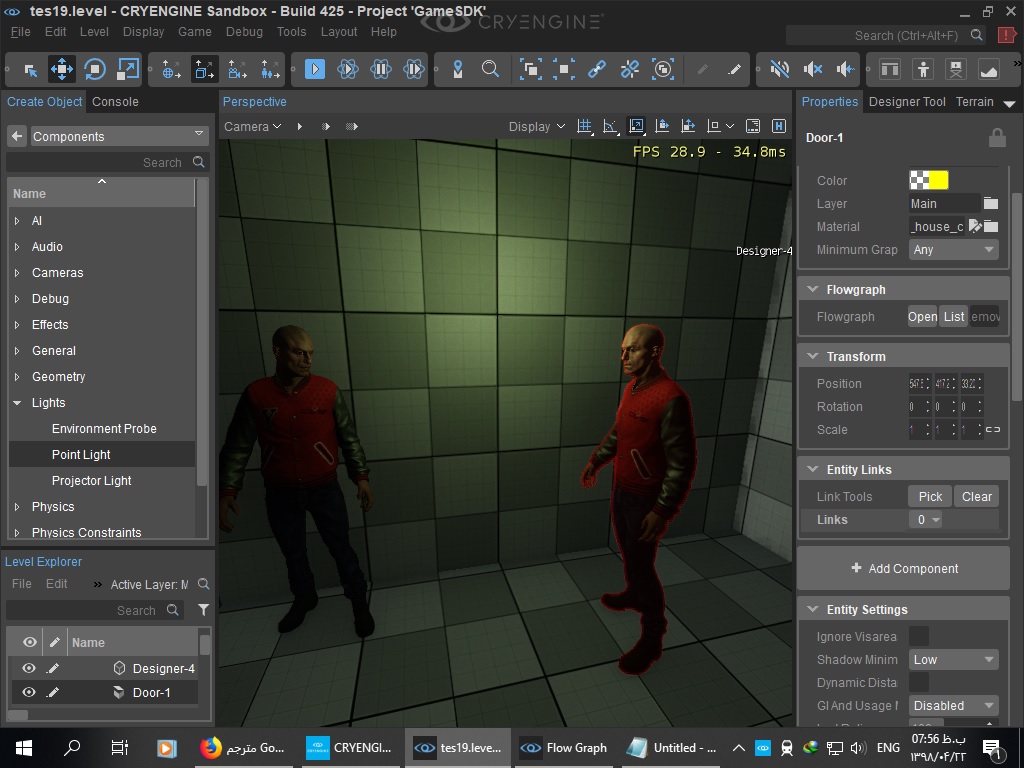Viewport: 1024px width, 768px height.
Task: Click the world coordinate system icon
Action: click(x=172, y=69)
